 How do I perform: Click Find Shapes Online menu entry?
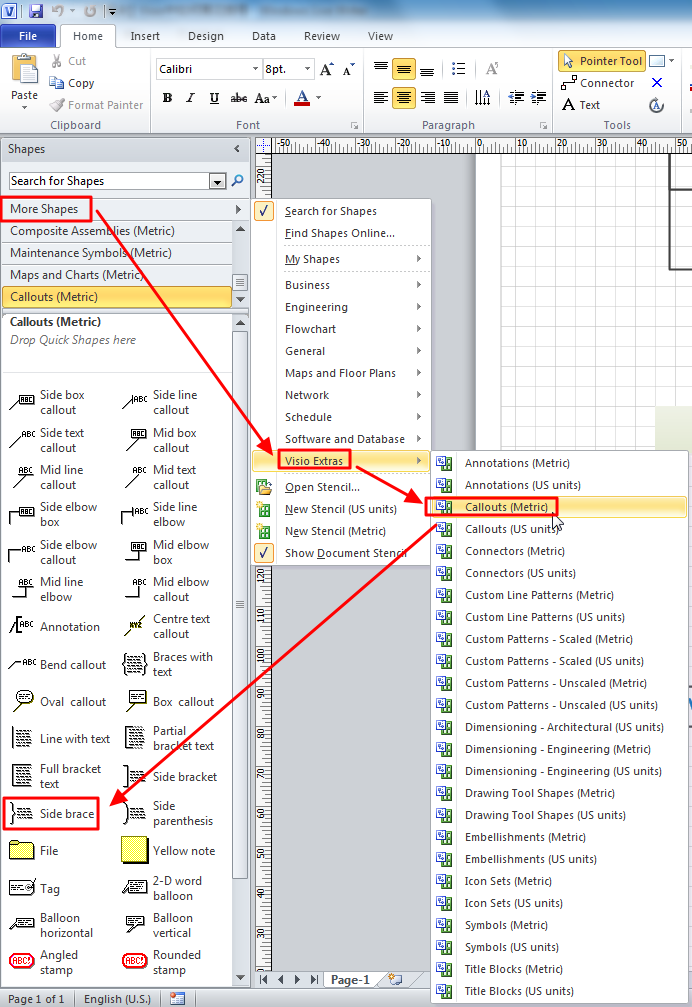click(340, 233)
